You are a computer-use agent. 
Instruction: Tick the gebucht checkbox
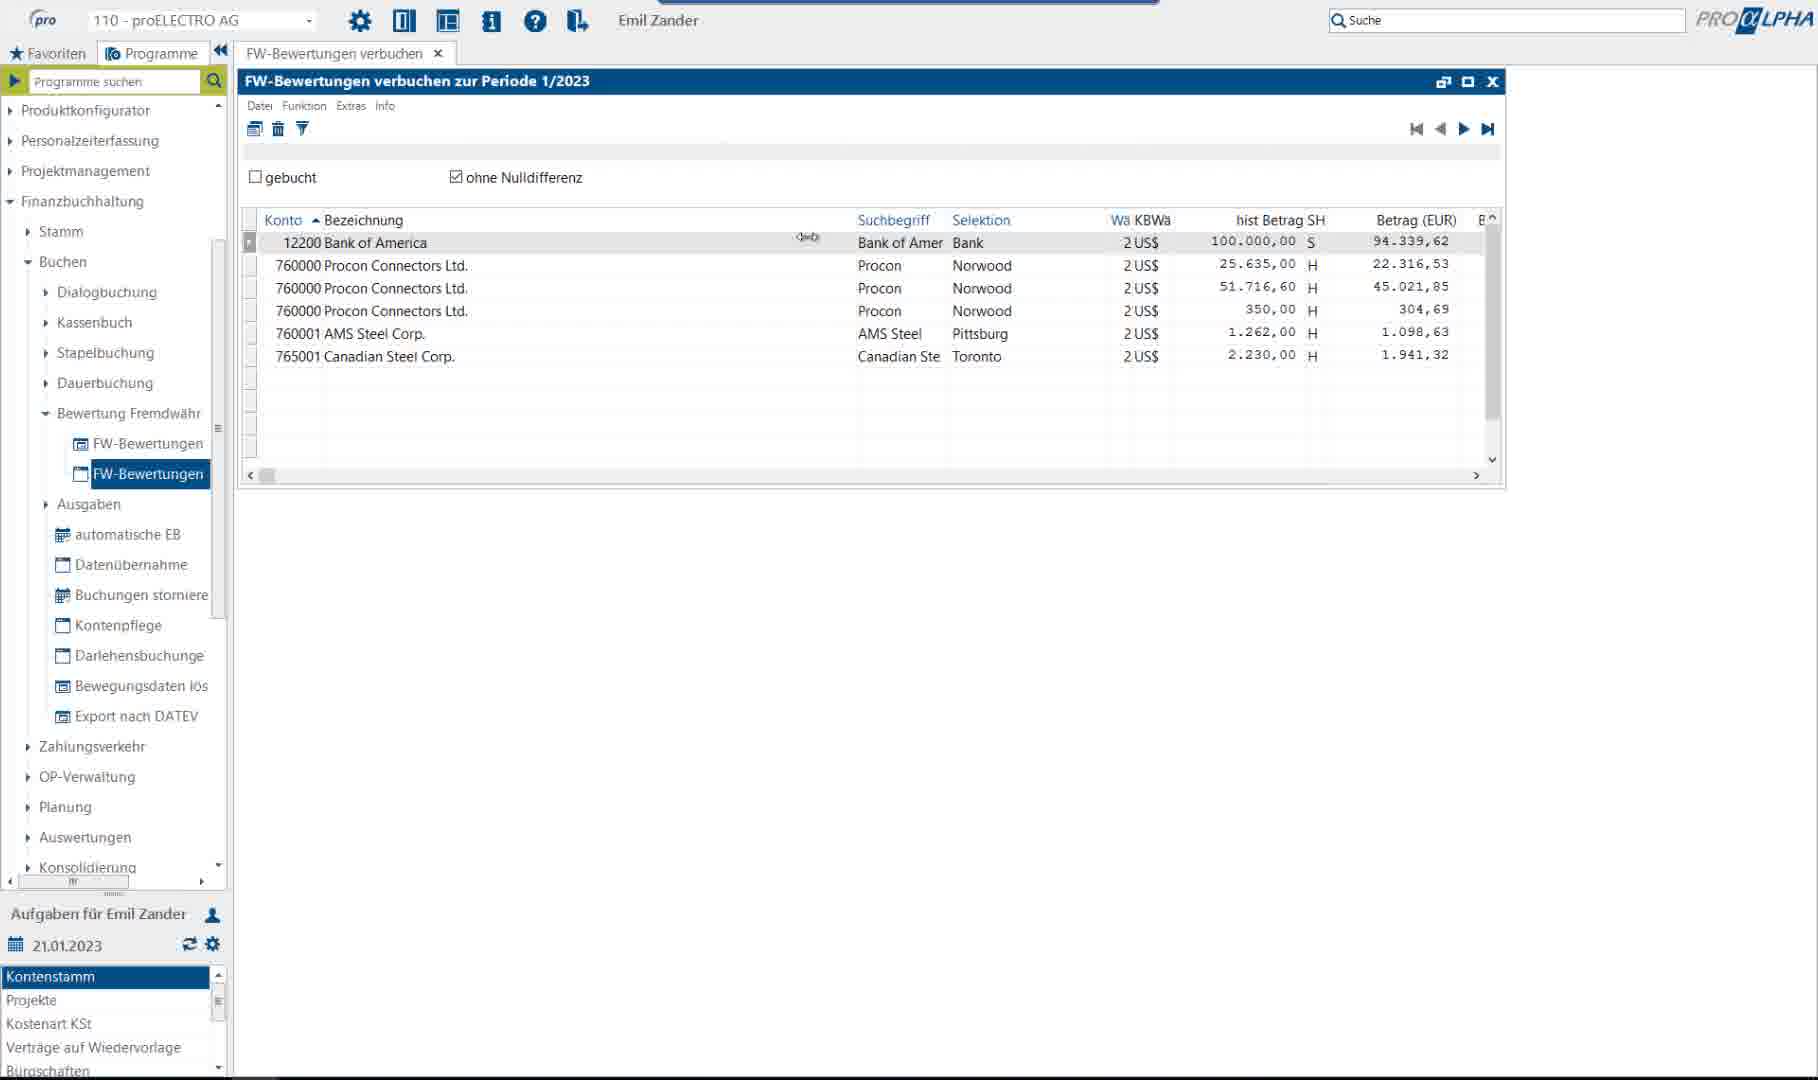point(255,177)
